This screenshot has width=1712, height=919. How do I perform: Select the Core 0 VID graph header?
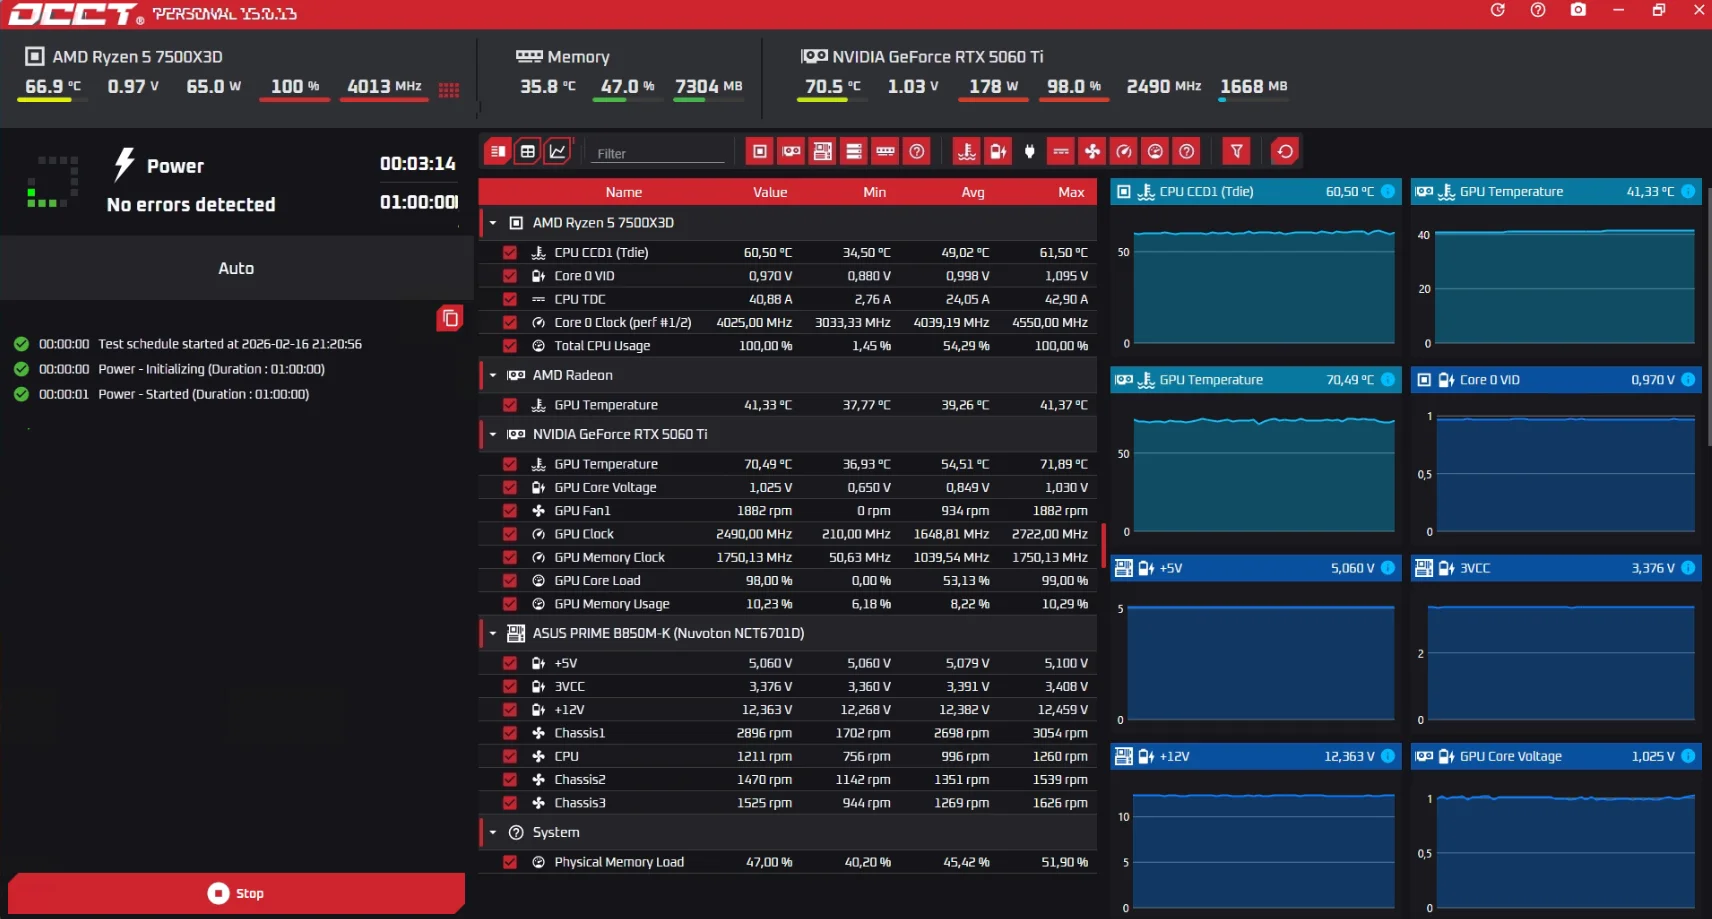[1556, 380]
